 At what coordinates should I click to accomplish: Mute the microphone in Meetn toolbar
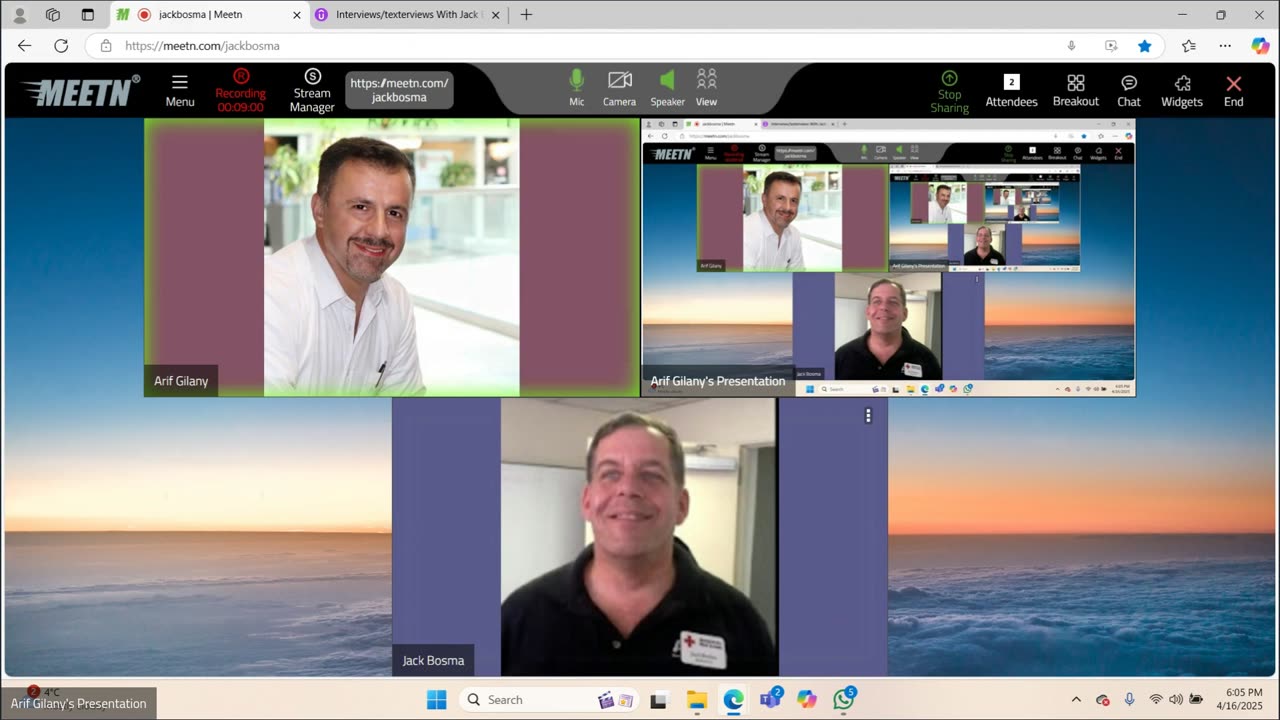577,88
